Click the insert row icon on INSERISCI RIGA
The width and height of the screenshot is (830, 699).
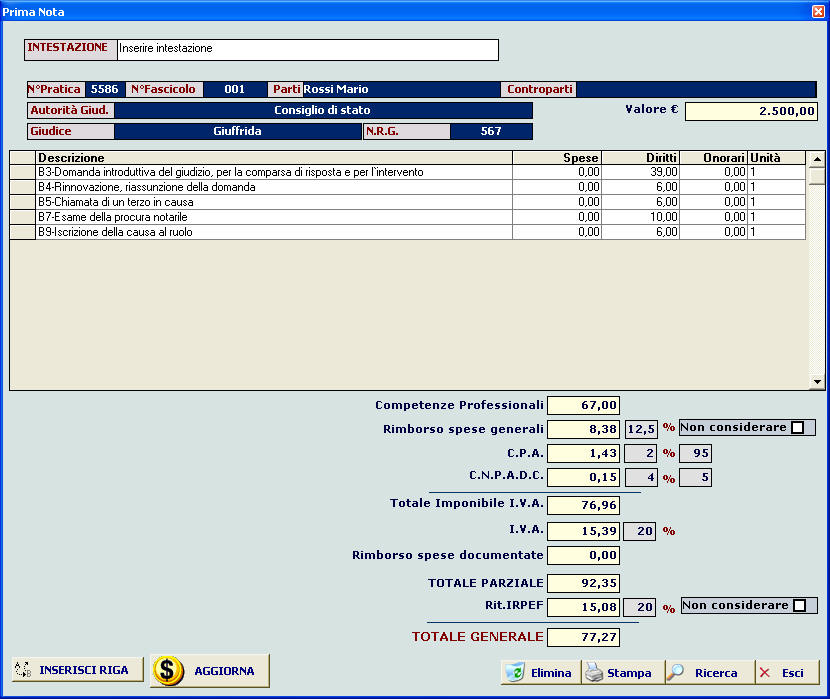click(x=23, y=669)
